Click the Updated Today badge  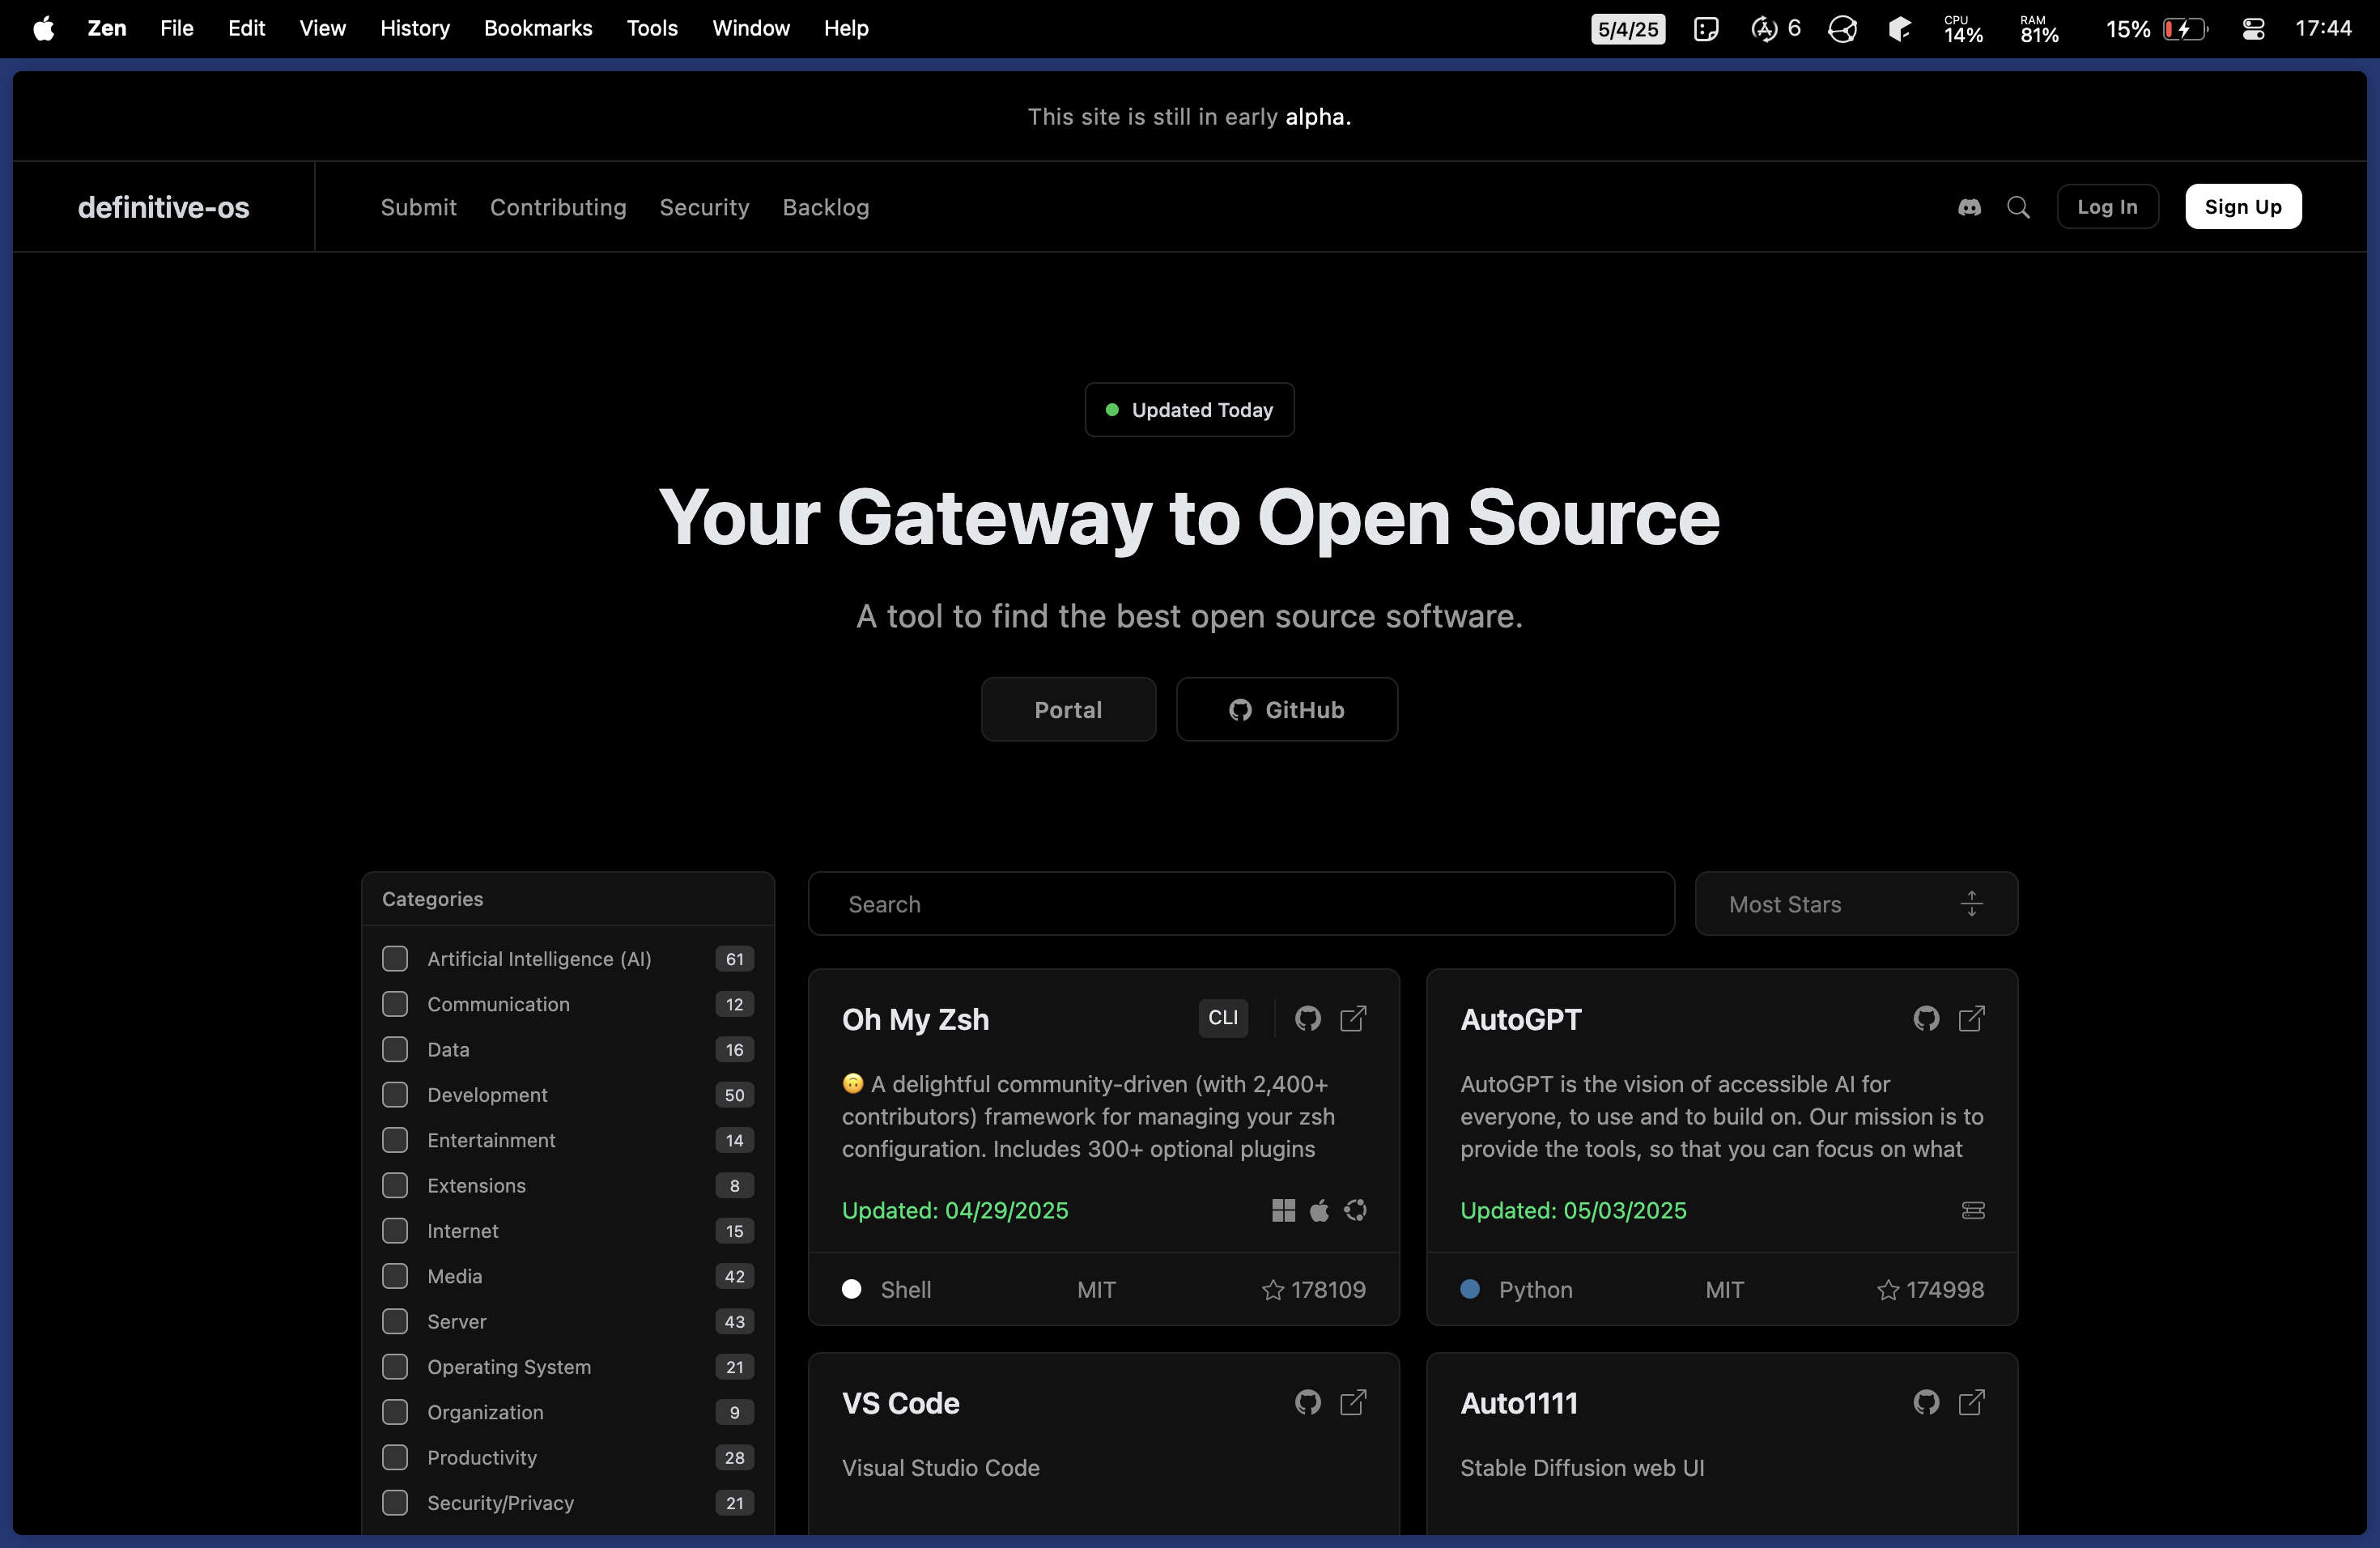(1189, 409)
